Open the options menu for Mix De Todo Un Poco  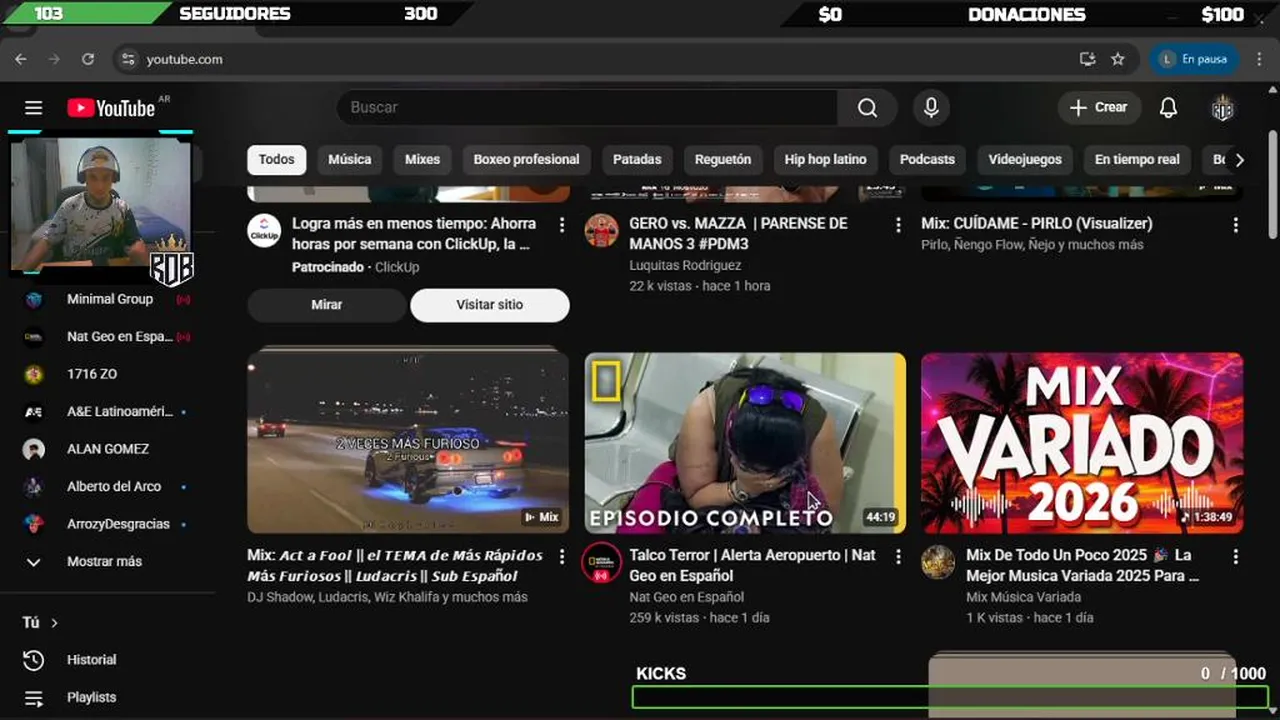click(1236, 557)
